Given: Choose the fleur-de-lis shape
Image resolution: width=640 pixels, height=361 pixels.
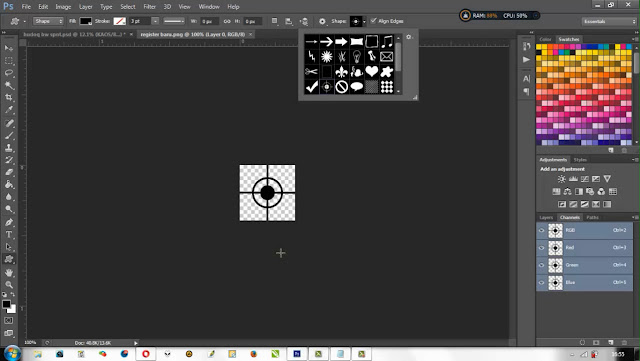Looking at the screenshot, I should pyautogui.click(x=341, y=71).
